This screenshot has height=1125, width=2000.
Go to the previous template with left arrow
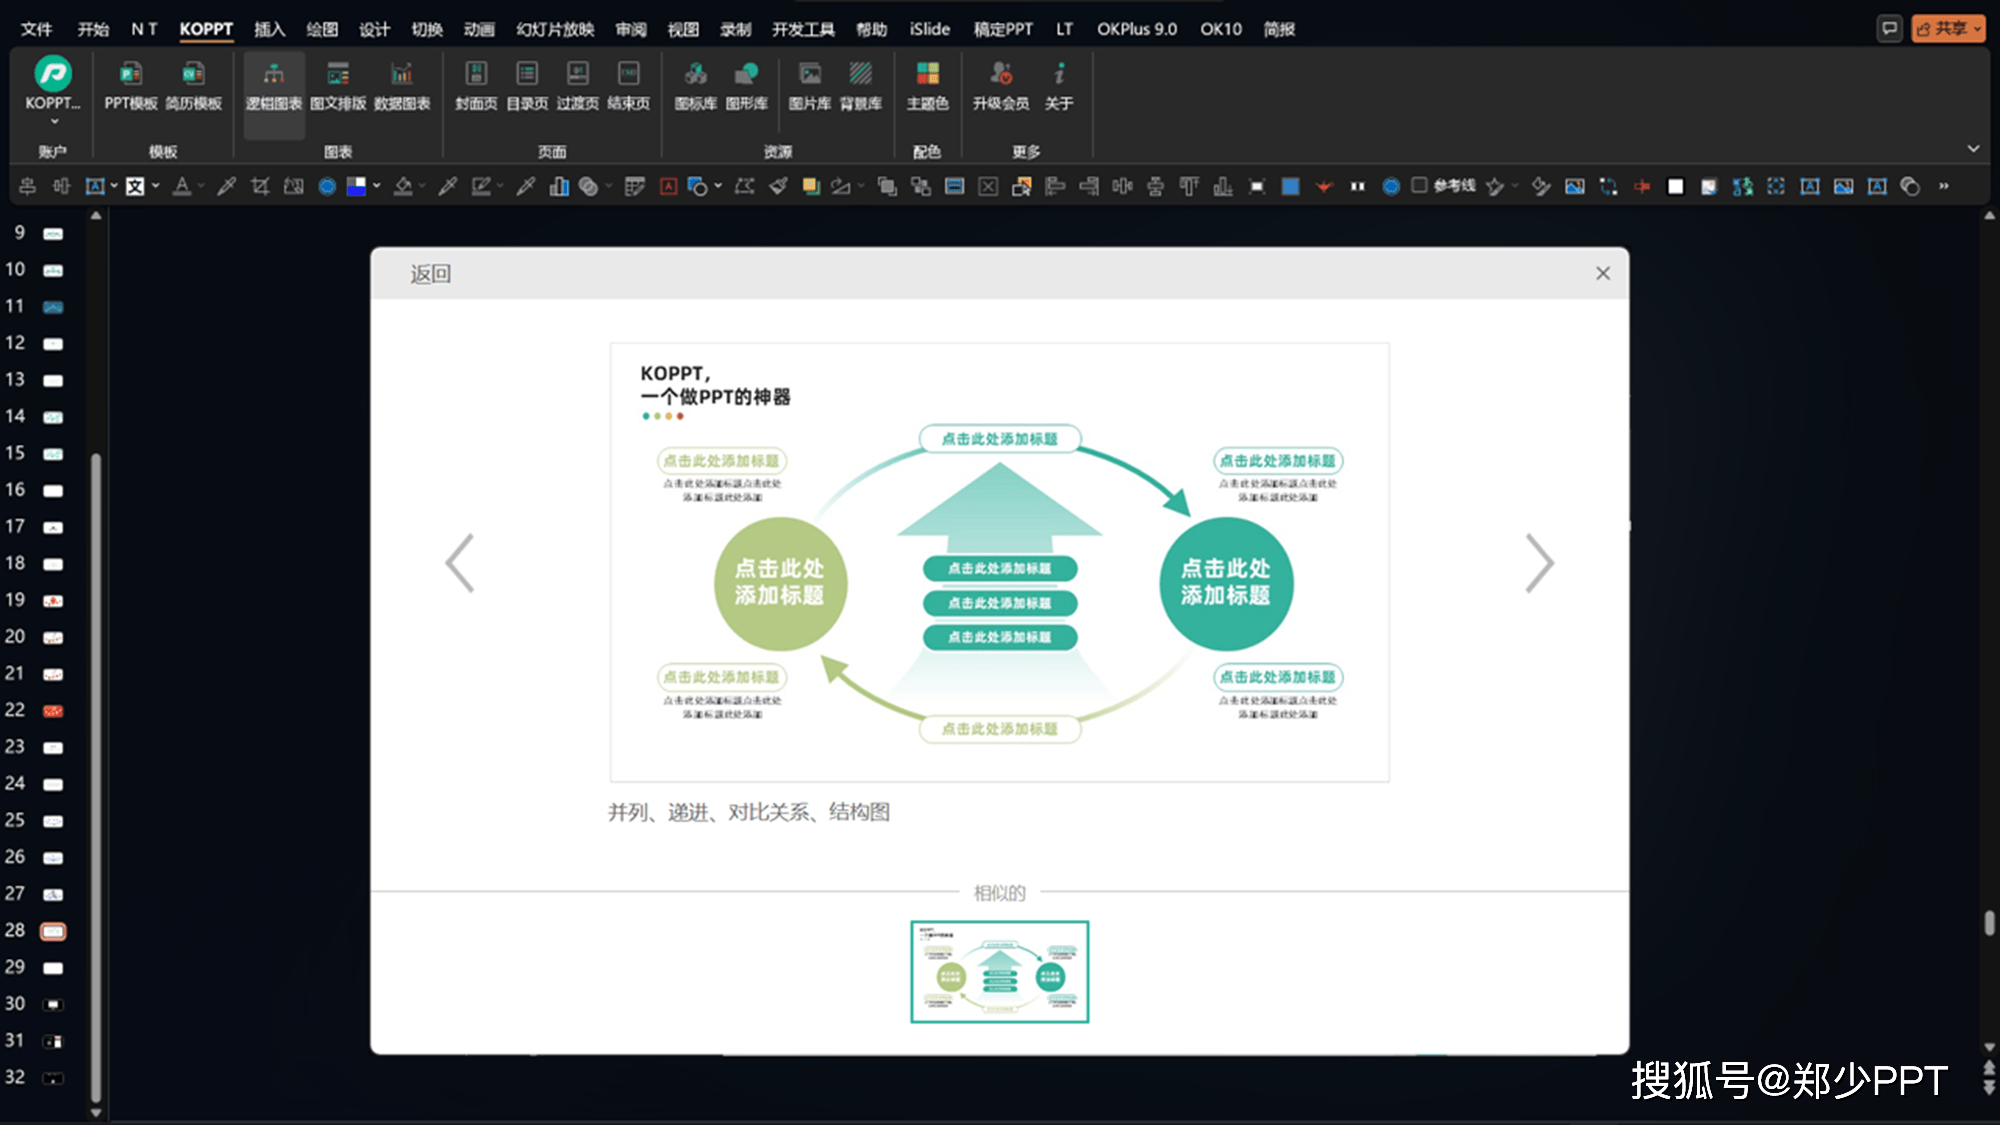(x=460, y=563)
